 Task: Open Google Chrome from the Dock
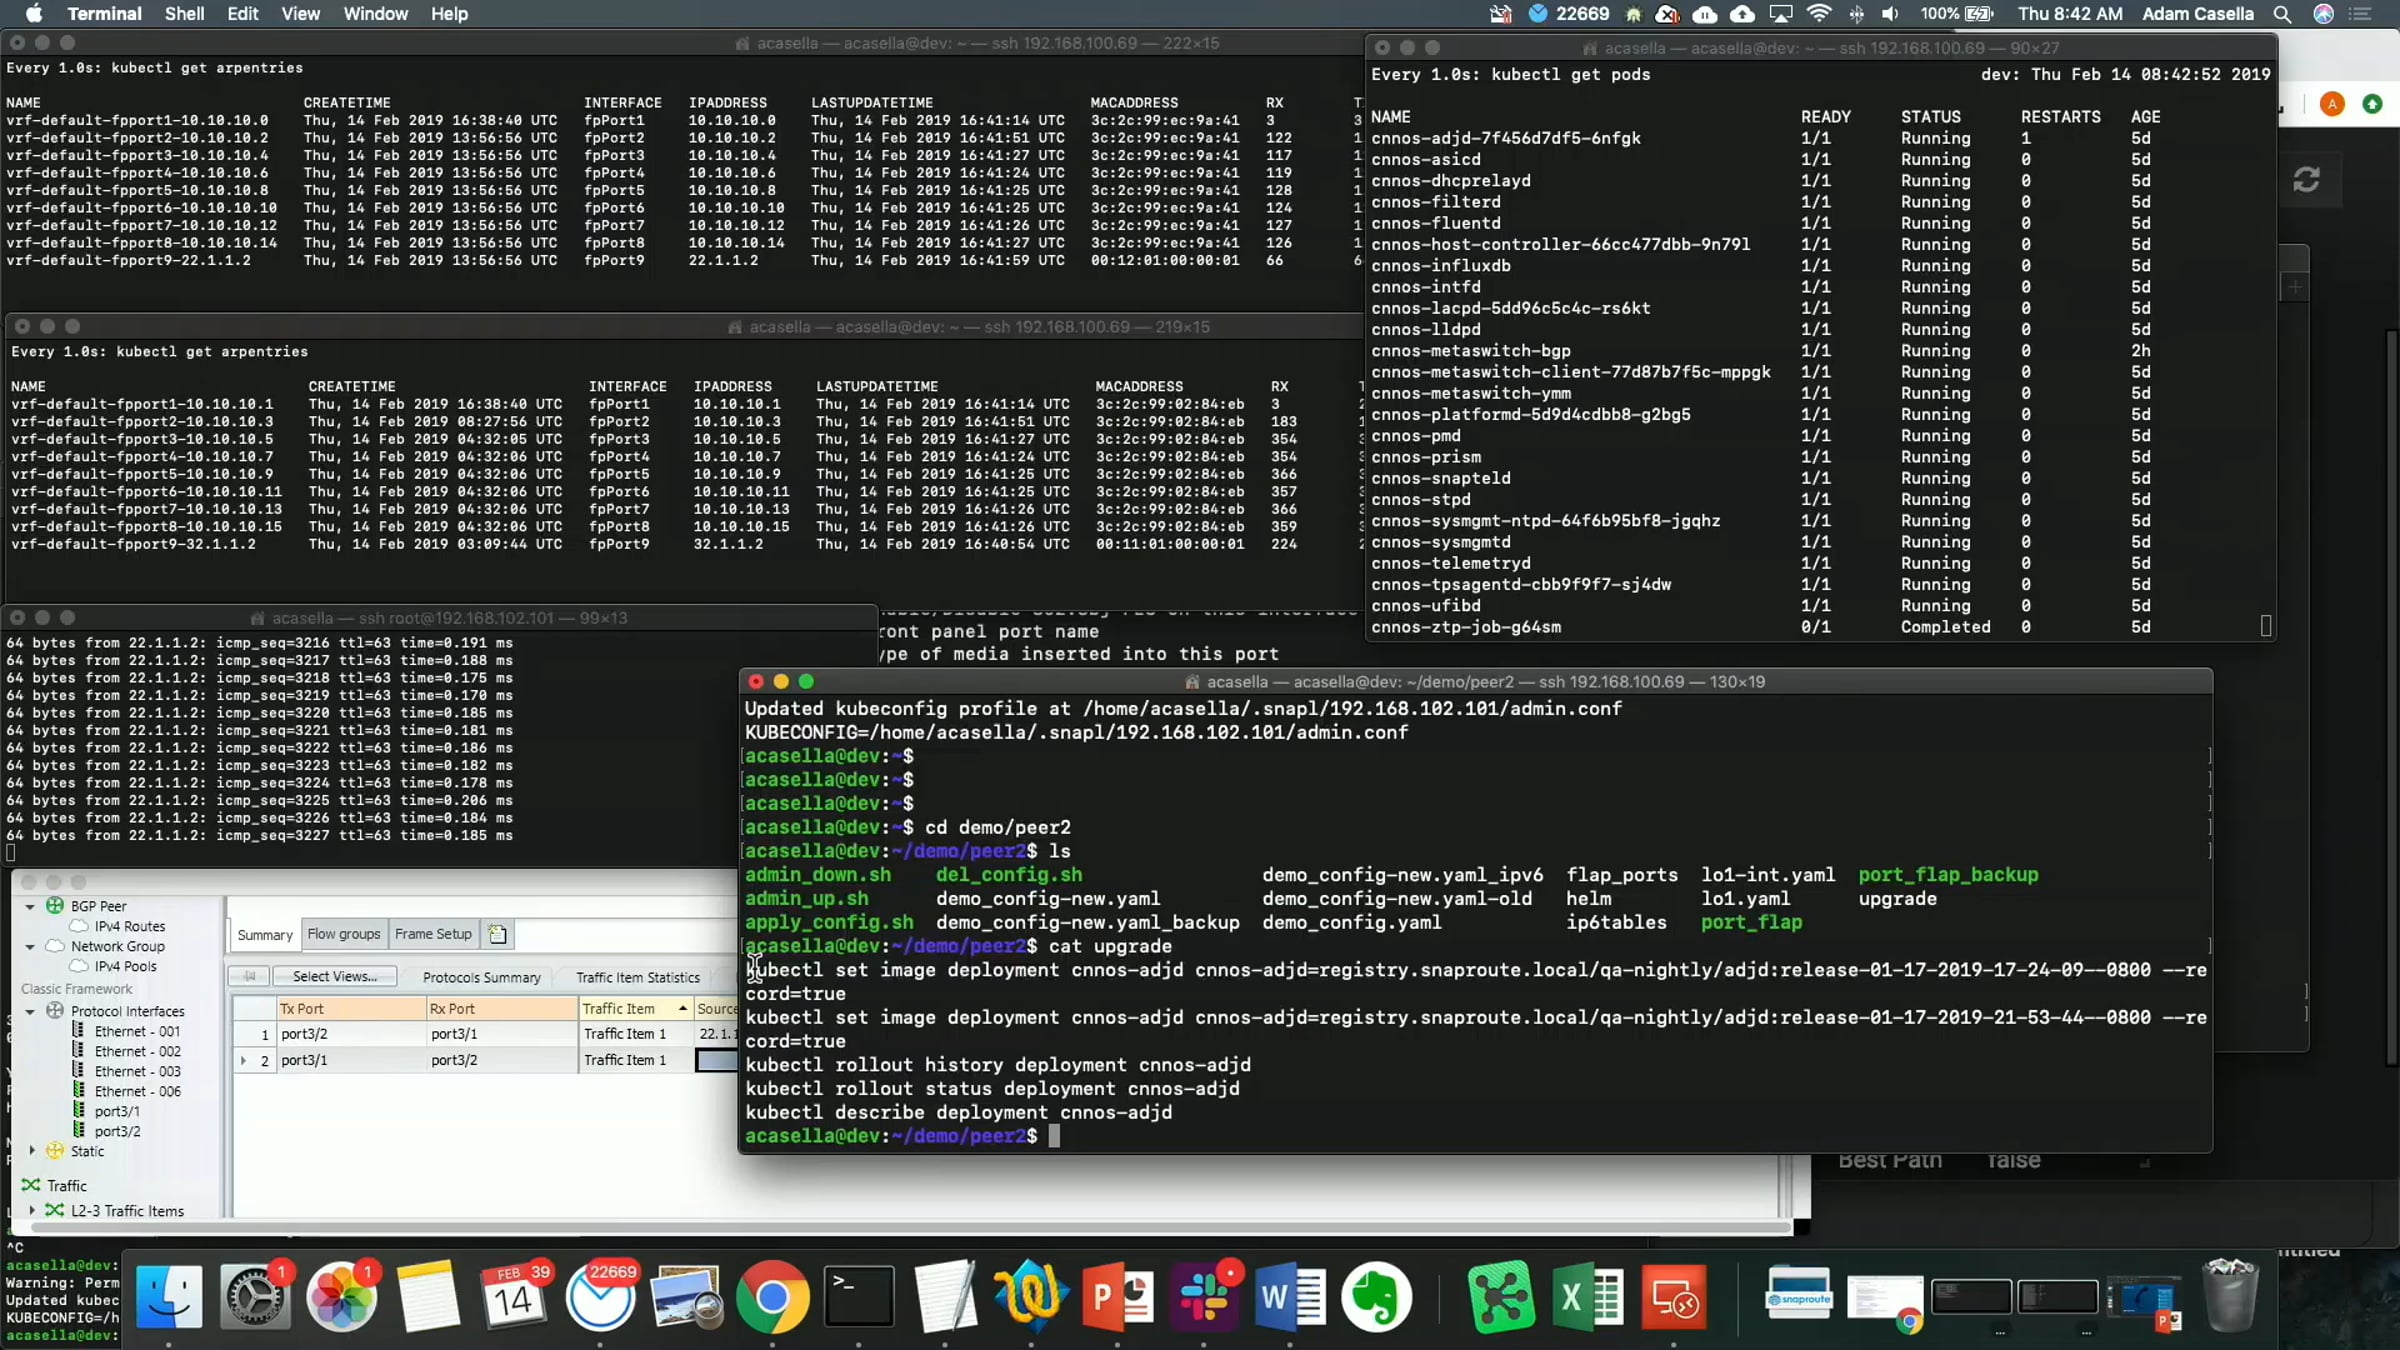(771, 1297)
